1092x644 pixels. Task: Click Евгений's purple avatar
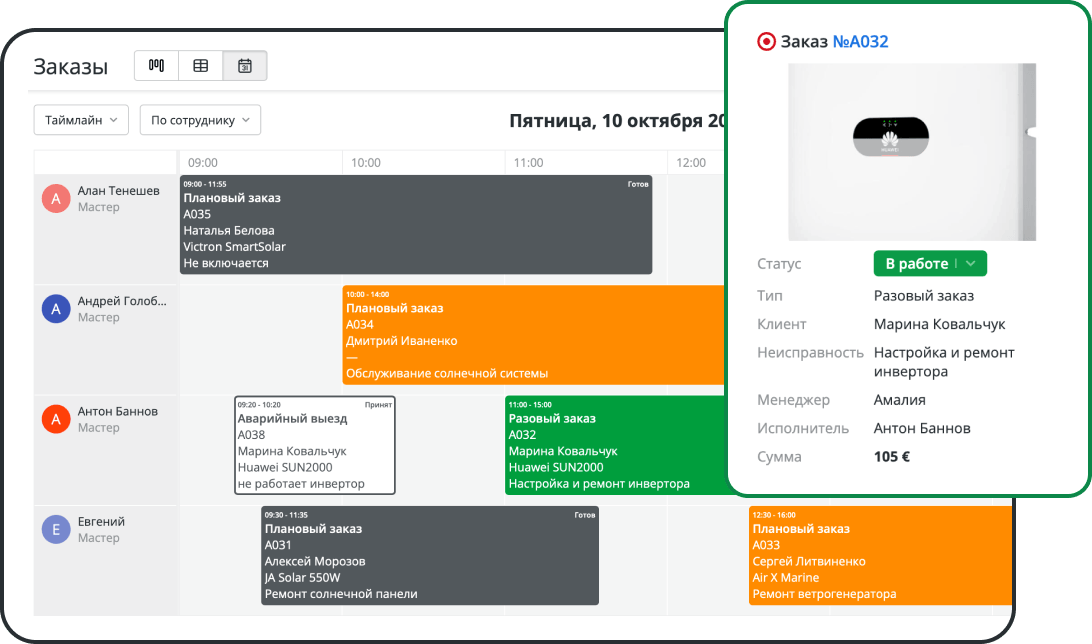coord(56,529)
